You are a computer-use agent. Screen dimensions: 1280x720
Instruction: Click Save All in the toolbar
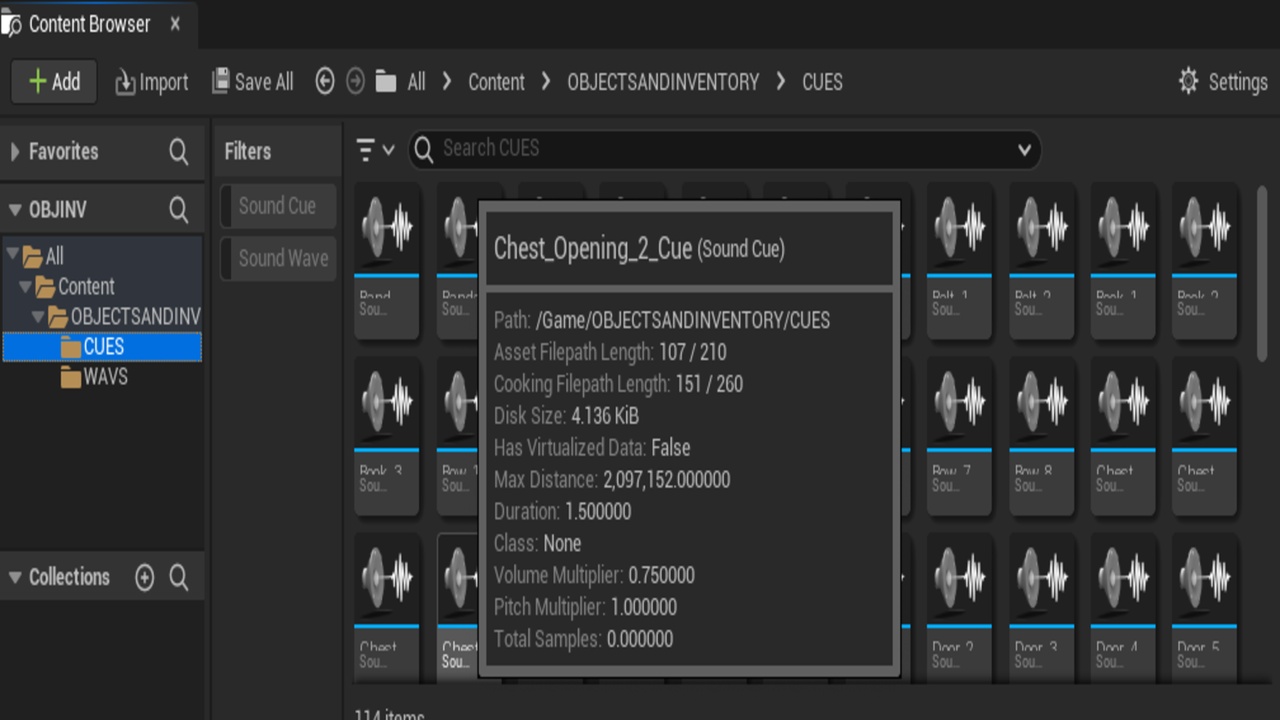[253, 82]
